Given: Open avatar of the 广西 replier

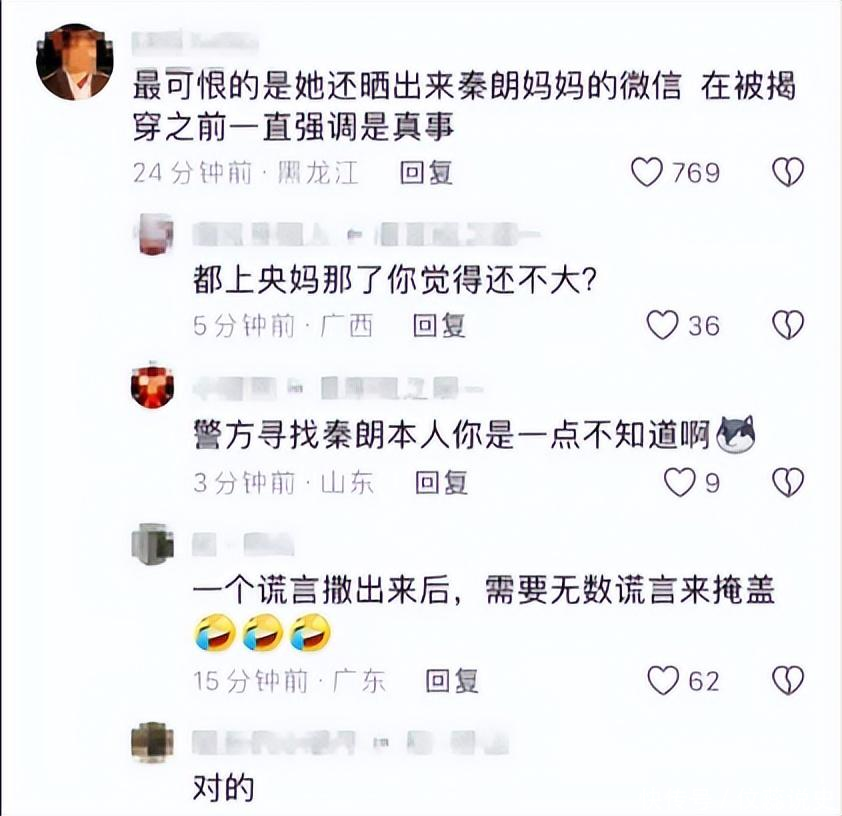Looking at the screenshot, I should coord(153,234).
